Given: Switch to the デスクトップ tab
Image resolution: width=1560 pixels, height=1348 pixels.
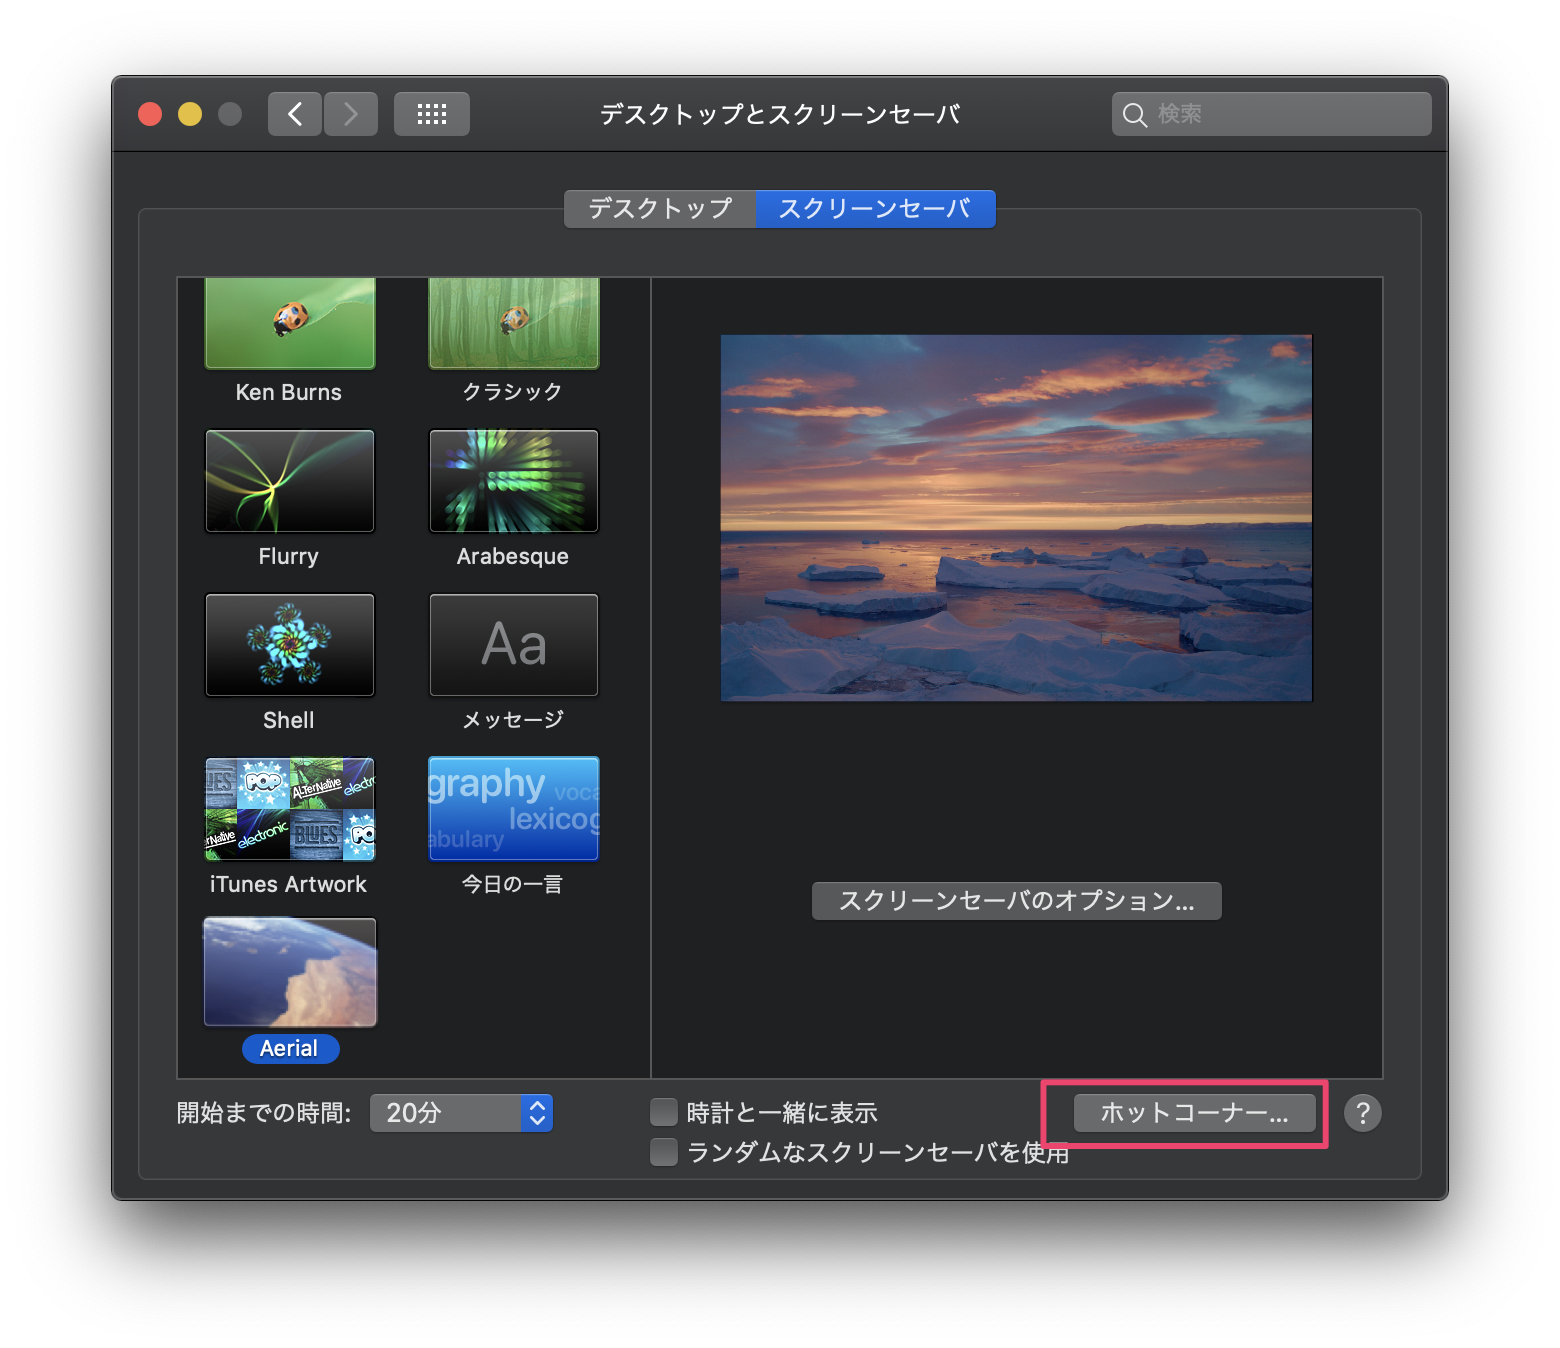Looking at the screenshot, I should 659,209.
